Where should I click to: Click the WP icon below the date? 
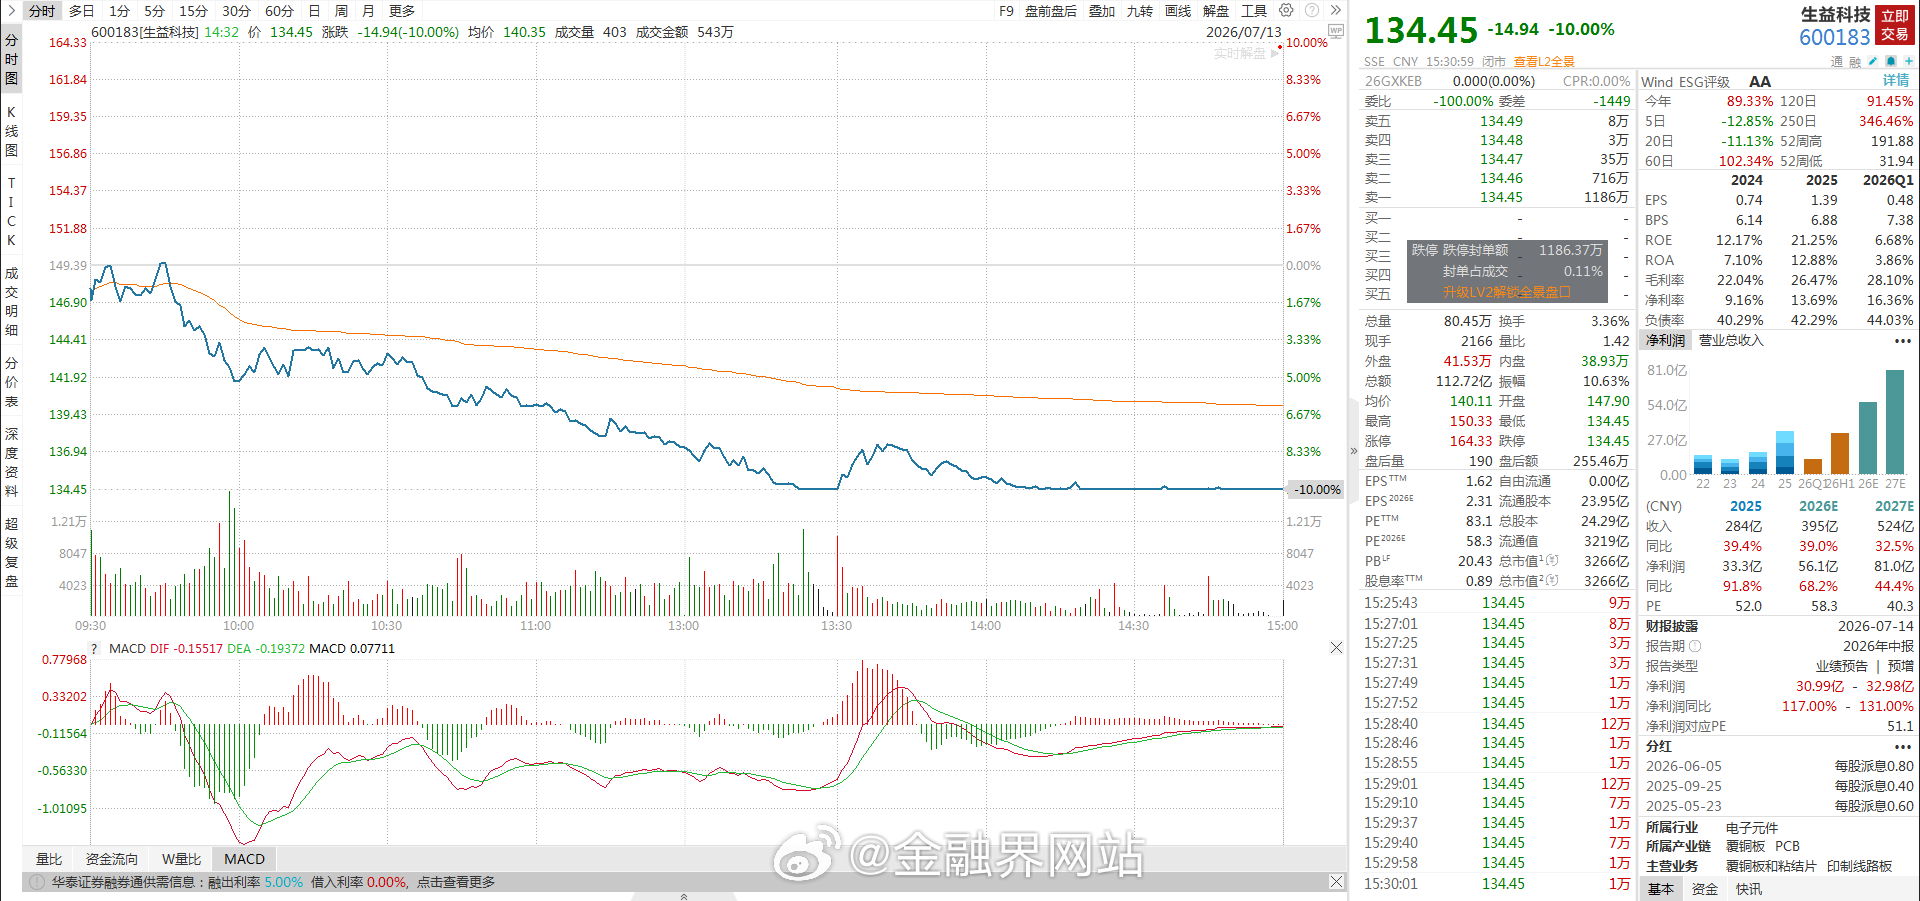(x=1335, y=31)
